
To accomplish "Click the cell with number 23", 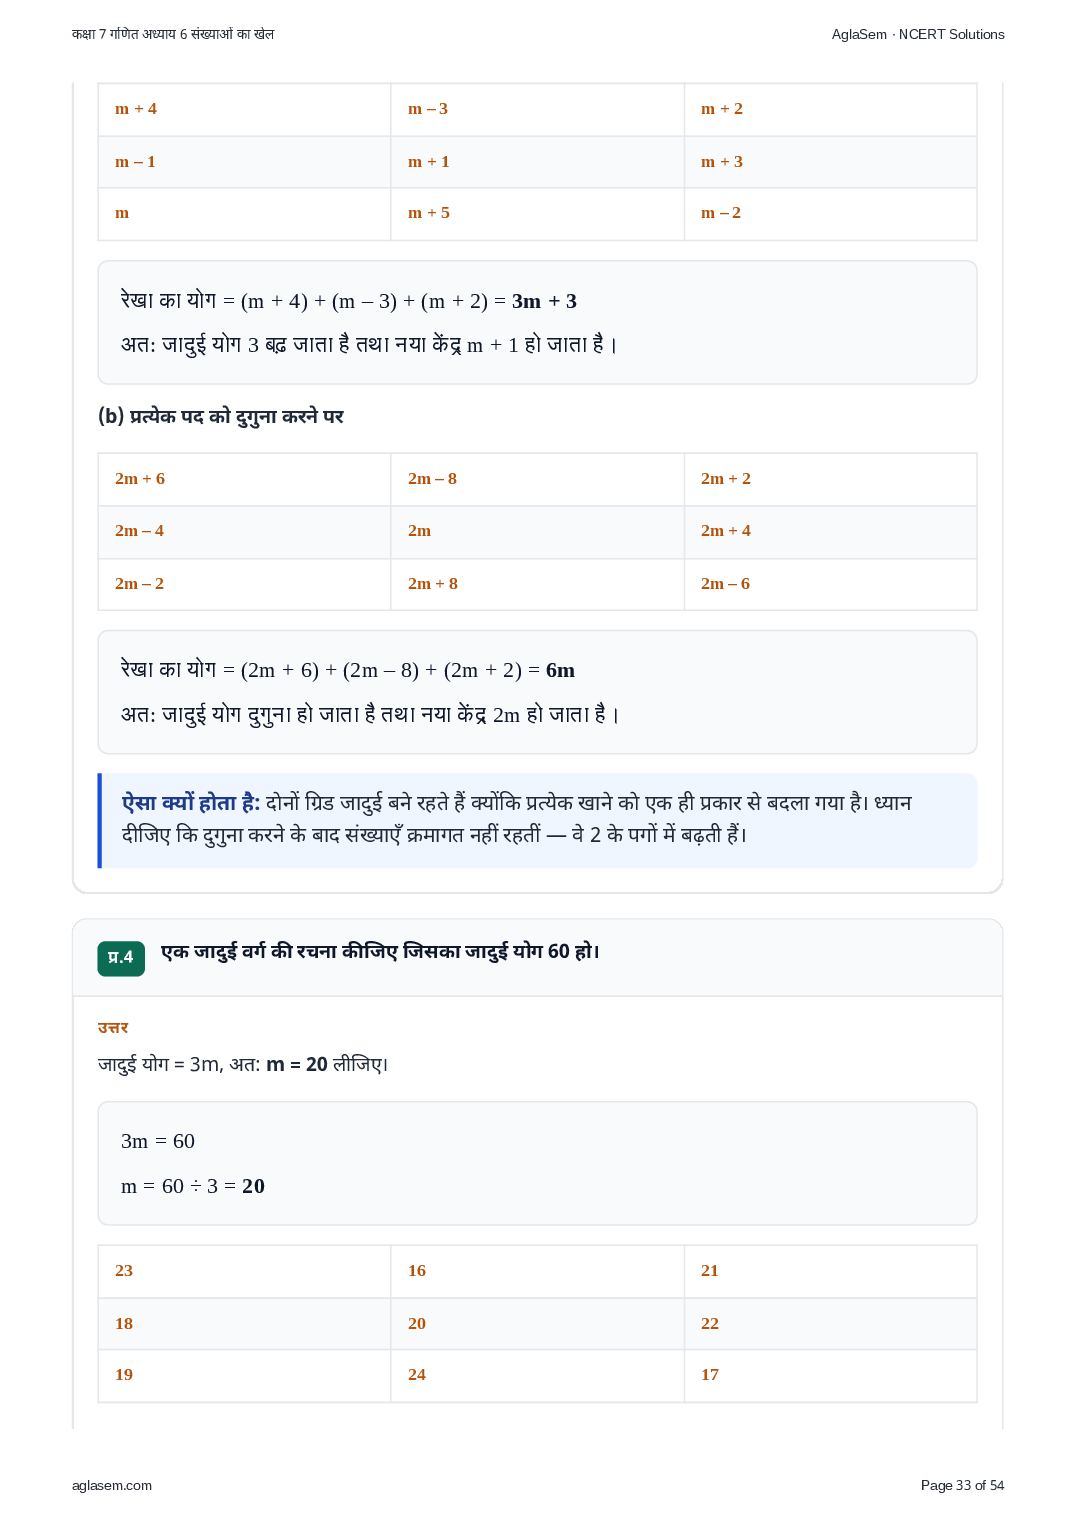I will point(244,1271).
